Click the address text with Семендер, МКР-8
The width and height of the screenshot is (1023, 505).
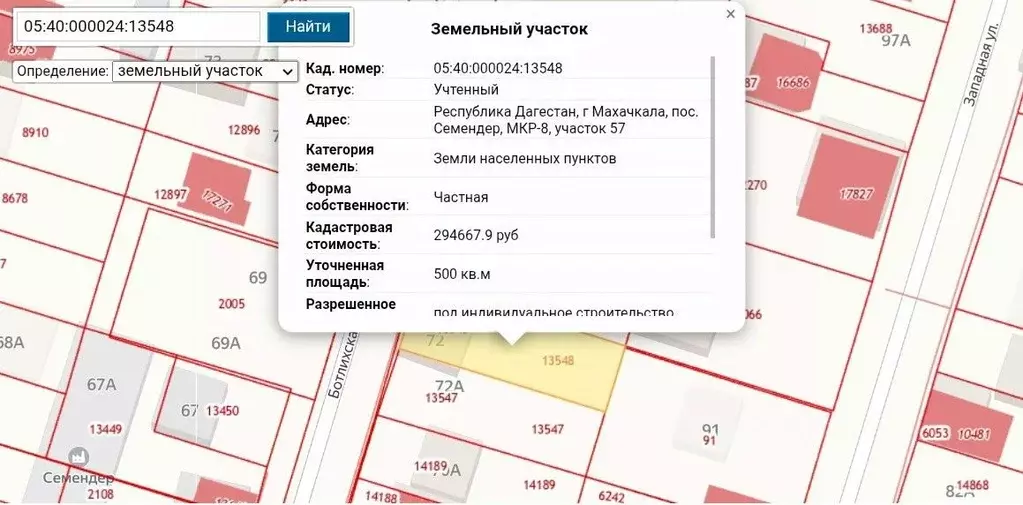coord(566,120)
